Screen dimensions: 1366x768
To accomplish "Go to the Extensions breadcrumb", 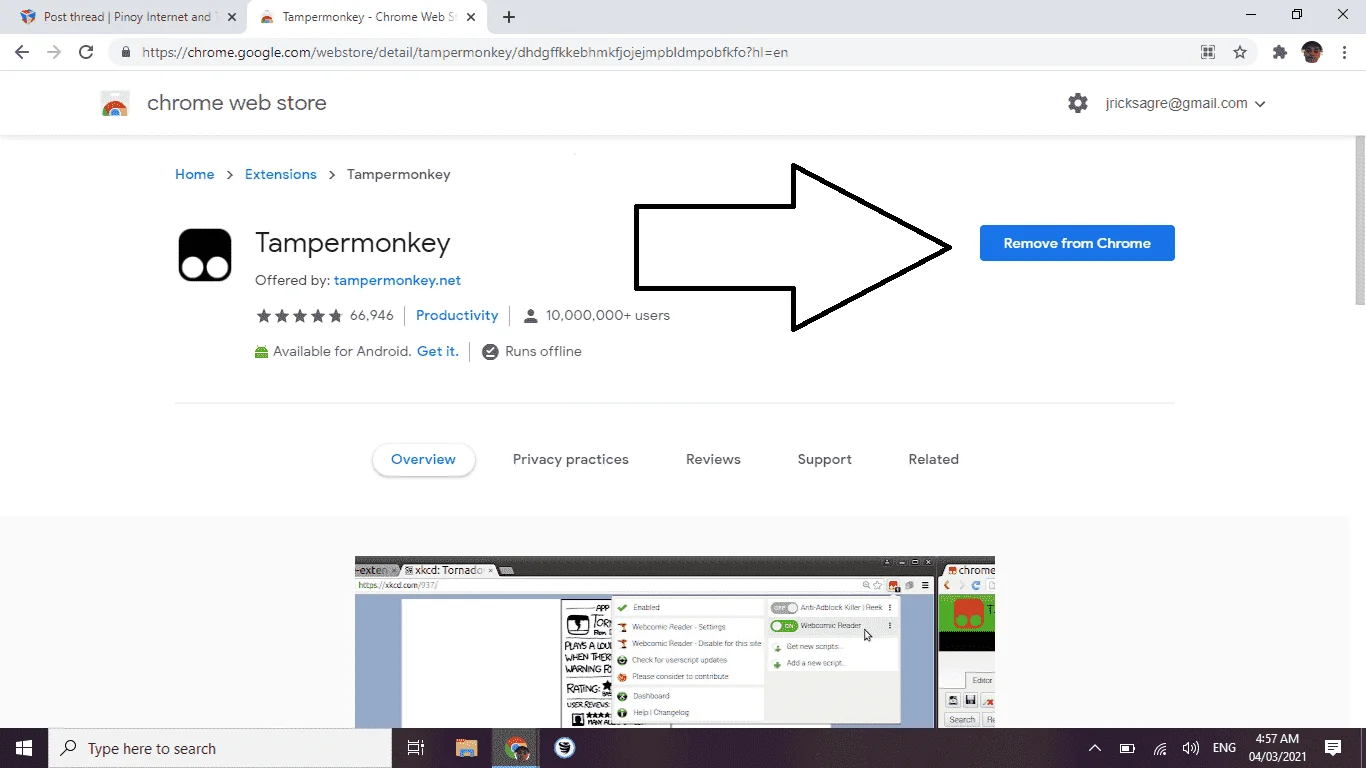I will (x=280, y=174).
